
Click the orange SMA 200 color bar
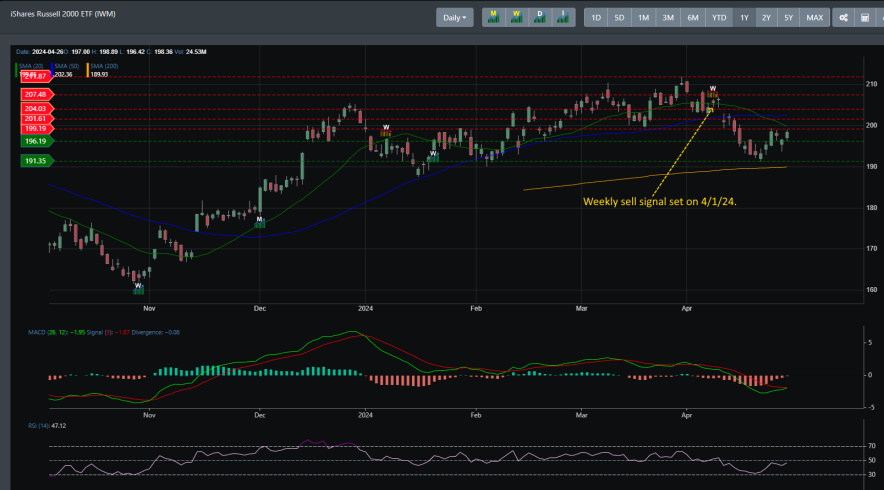click(87, 70)
